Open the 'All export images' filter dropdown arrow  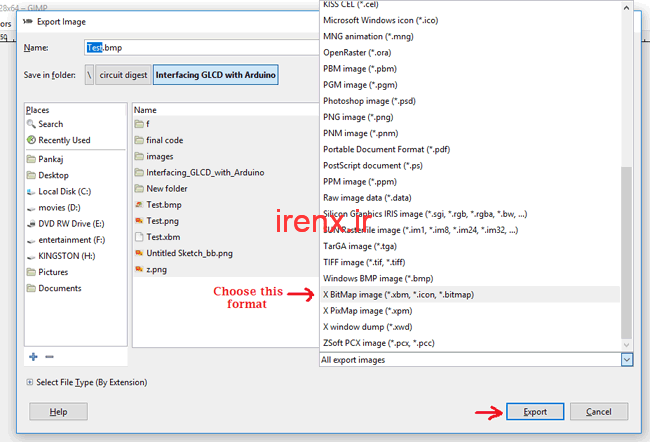pyautogui.click(x=627, y=359)
